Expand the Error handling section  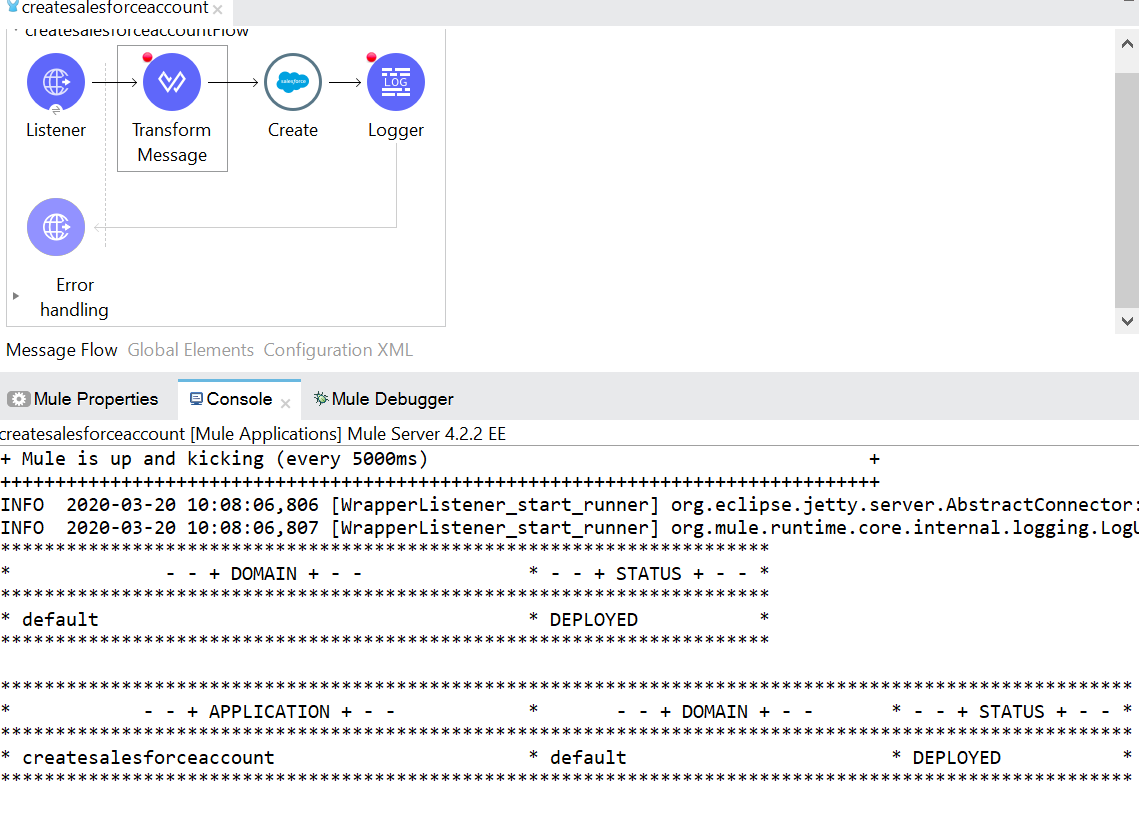pyautogui.click(x=15, y=296)
